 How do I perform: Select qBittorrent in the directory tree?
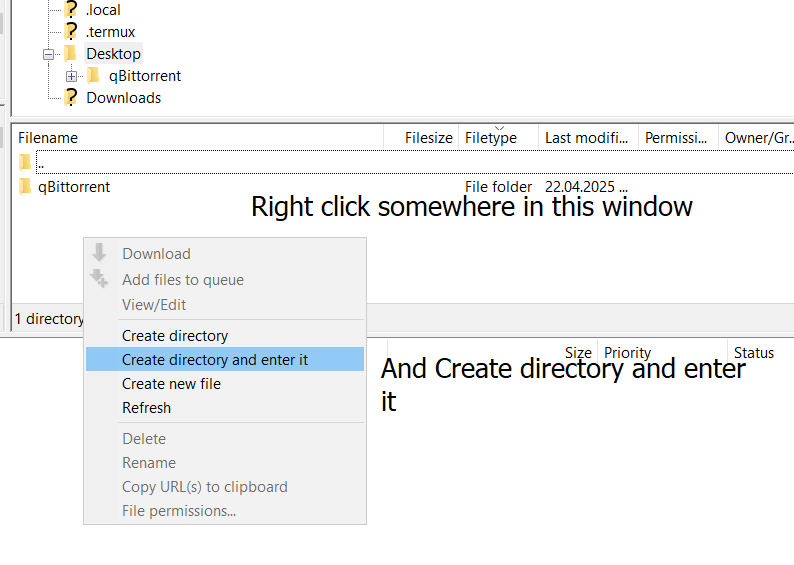(x=145, y=76)
